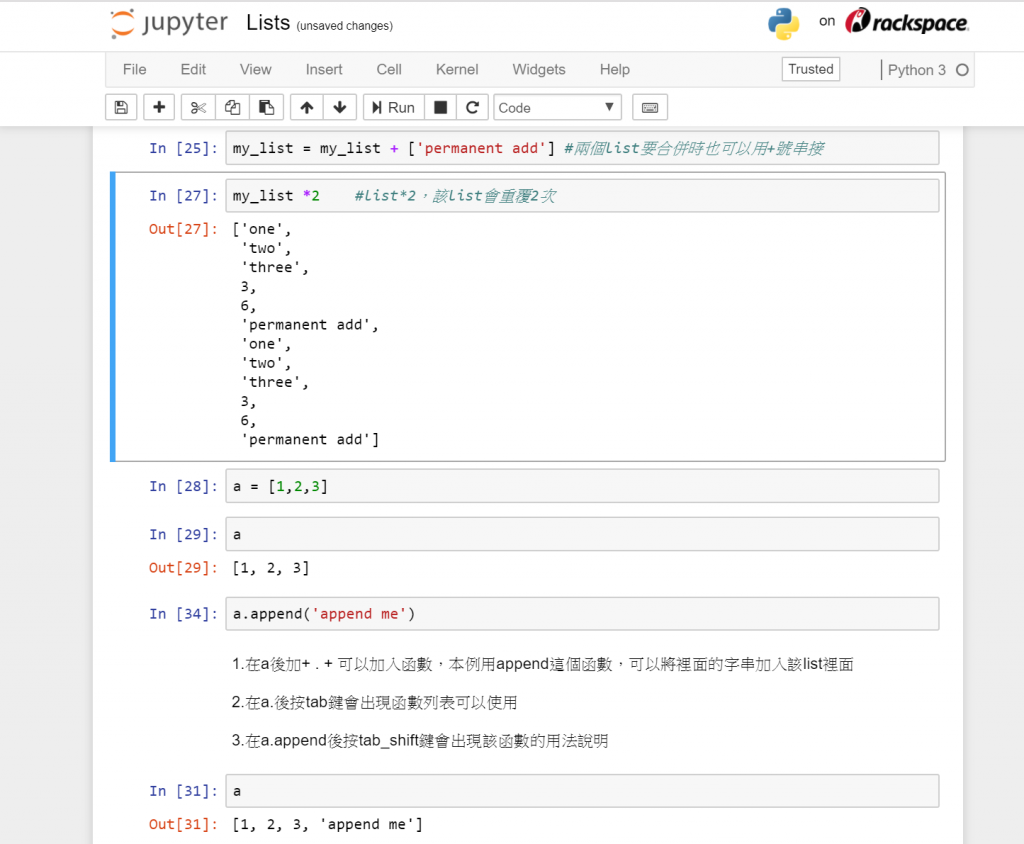The height and width of the screenshot is (844, 1024).
Task: Open the Edit menu
Action: [x=193, y=69]
